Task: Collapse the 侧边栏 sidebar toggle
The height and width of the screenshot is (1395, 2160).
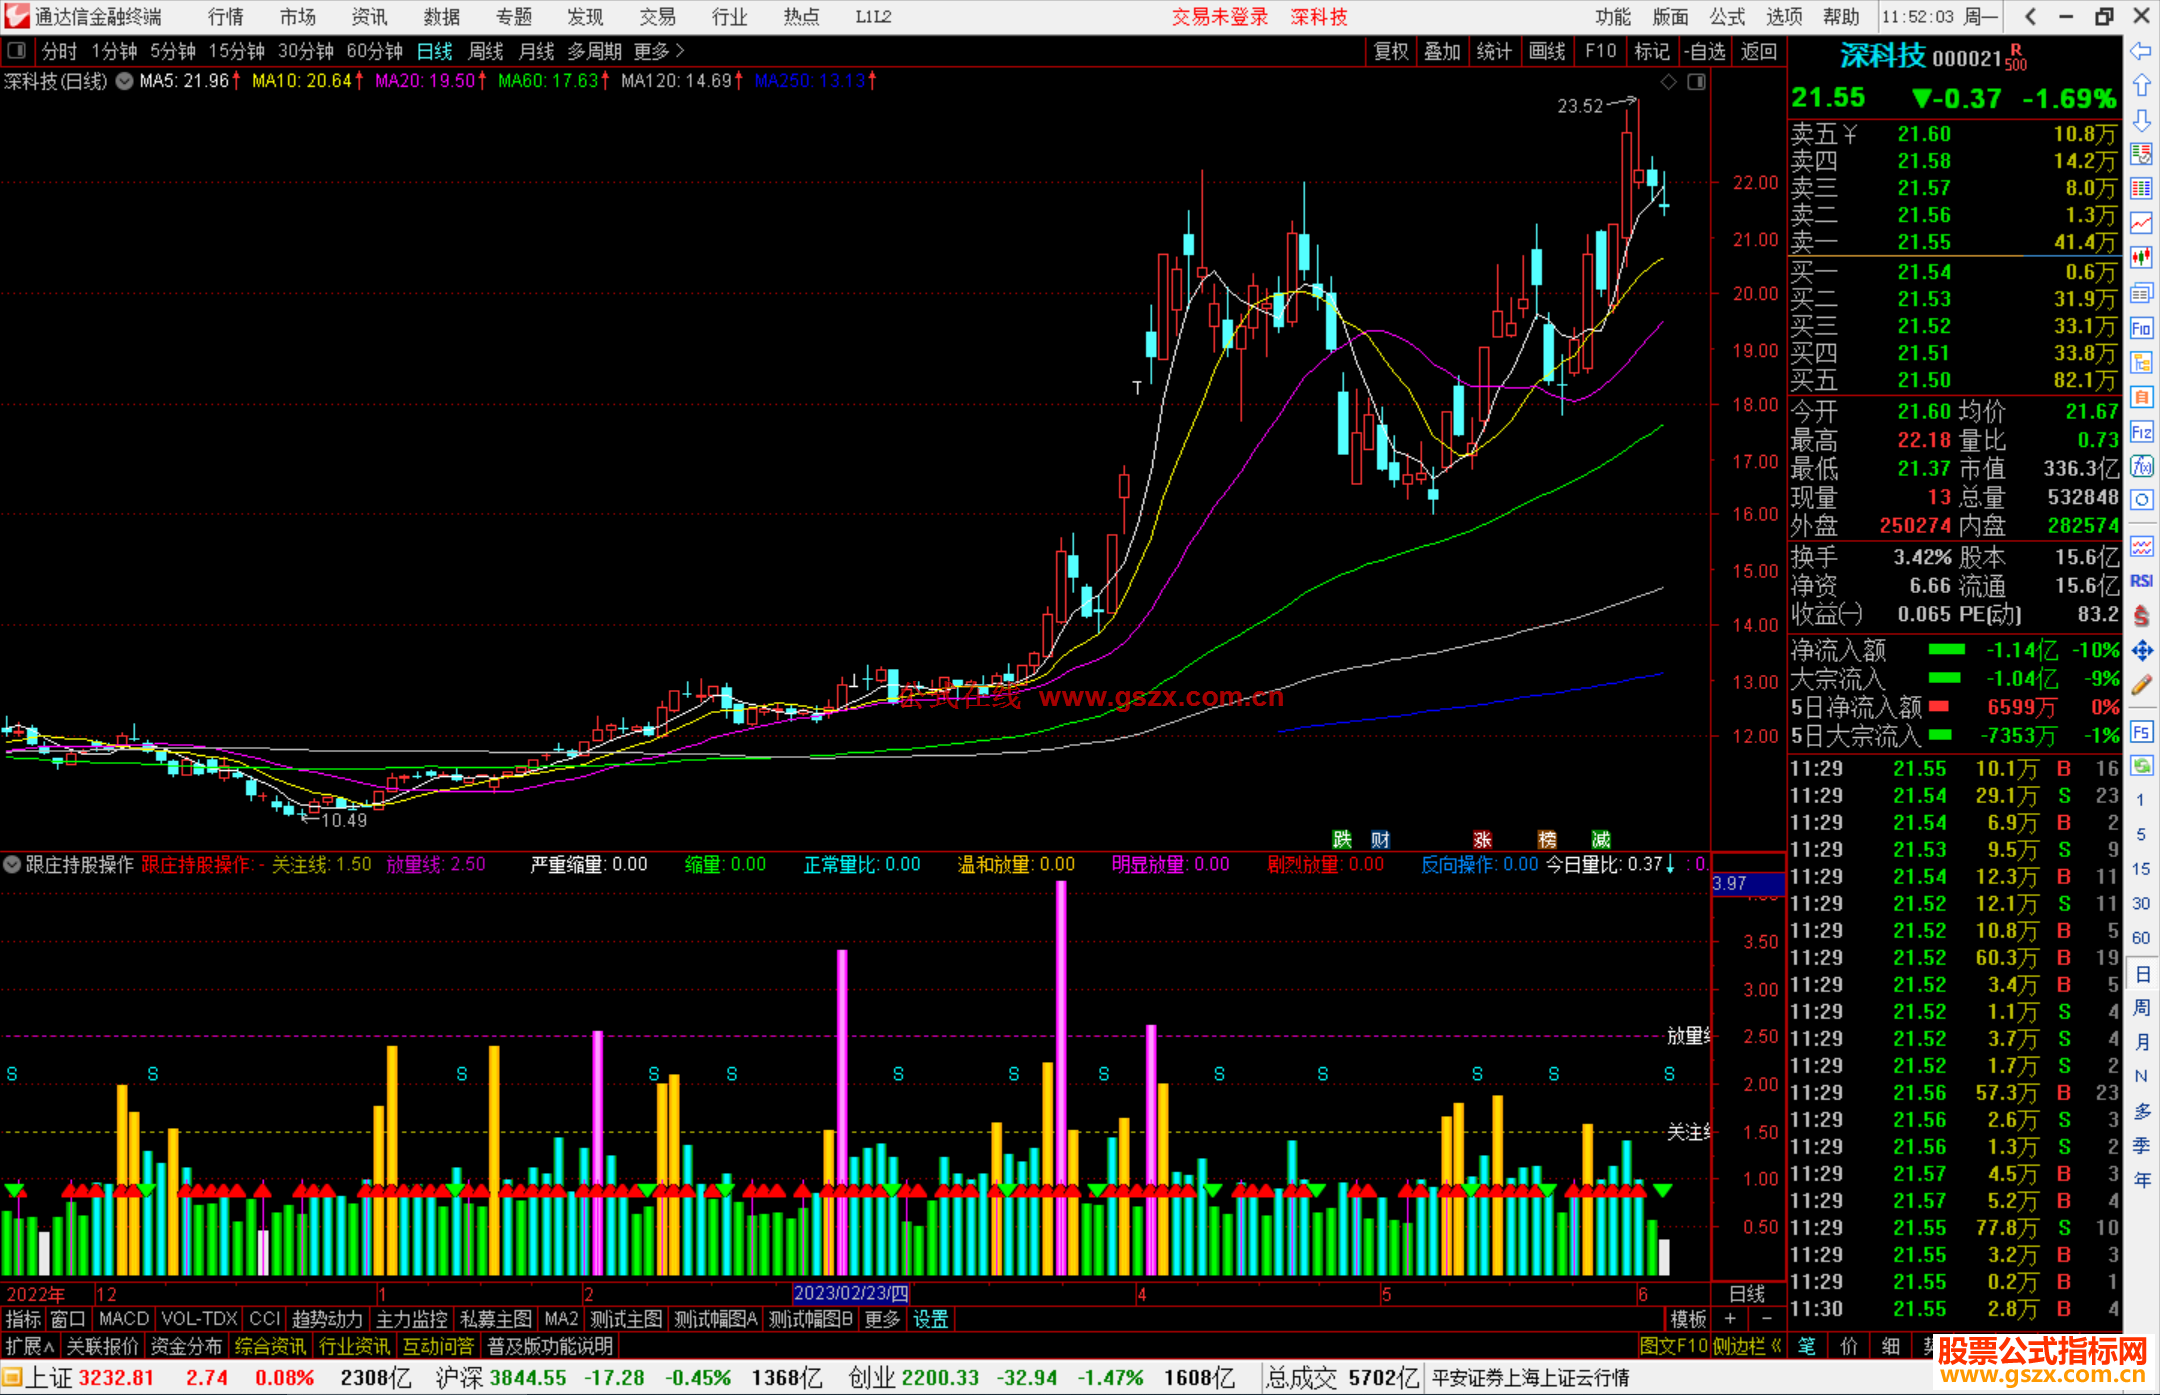Action: click(1748, 1346)
